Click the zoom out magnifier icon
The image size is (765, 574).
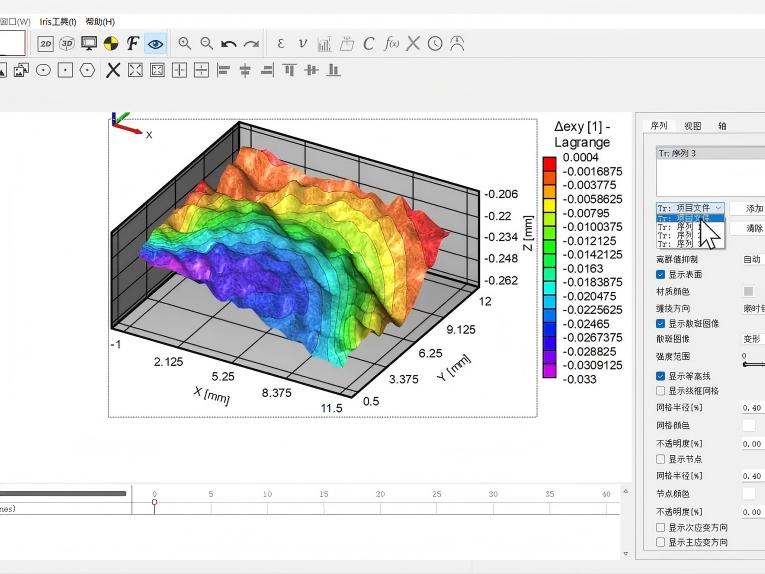tap(207, 44)
